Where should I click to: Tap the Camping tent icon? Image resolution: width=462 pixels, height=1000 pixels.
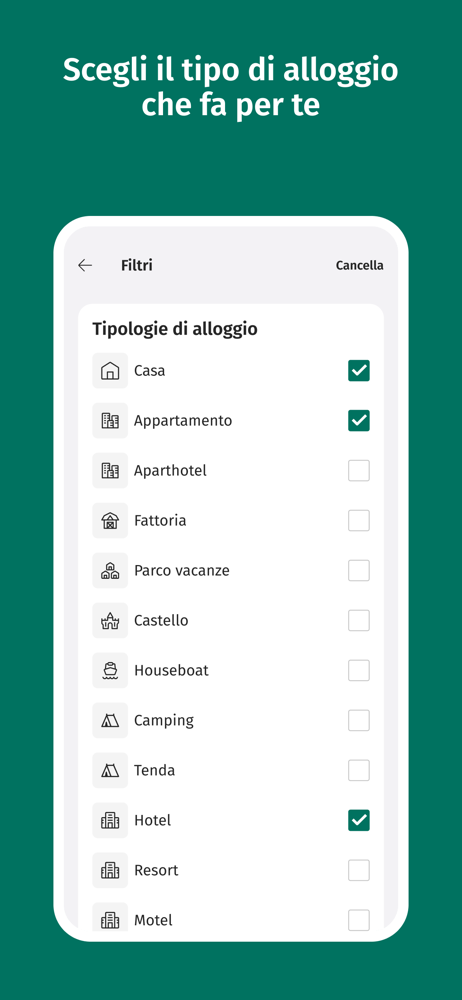pyautogui.click(x=110, y=720)
